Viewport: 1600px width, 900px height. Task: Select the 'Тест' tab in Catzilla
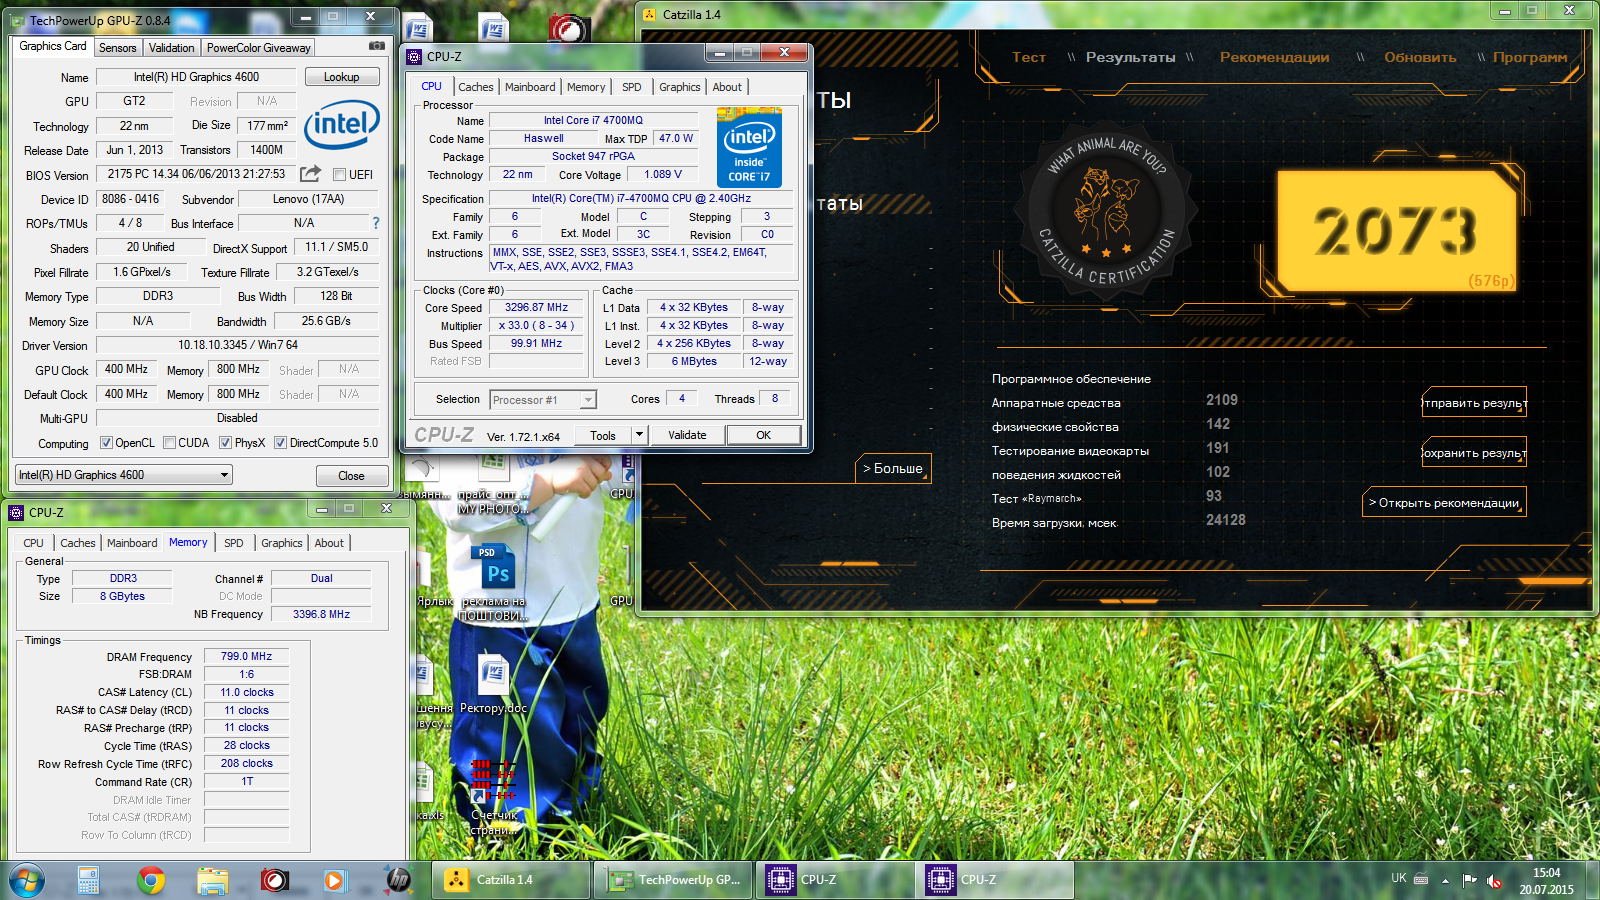tap(1028, 57)
